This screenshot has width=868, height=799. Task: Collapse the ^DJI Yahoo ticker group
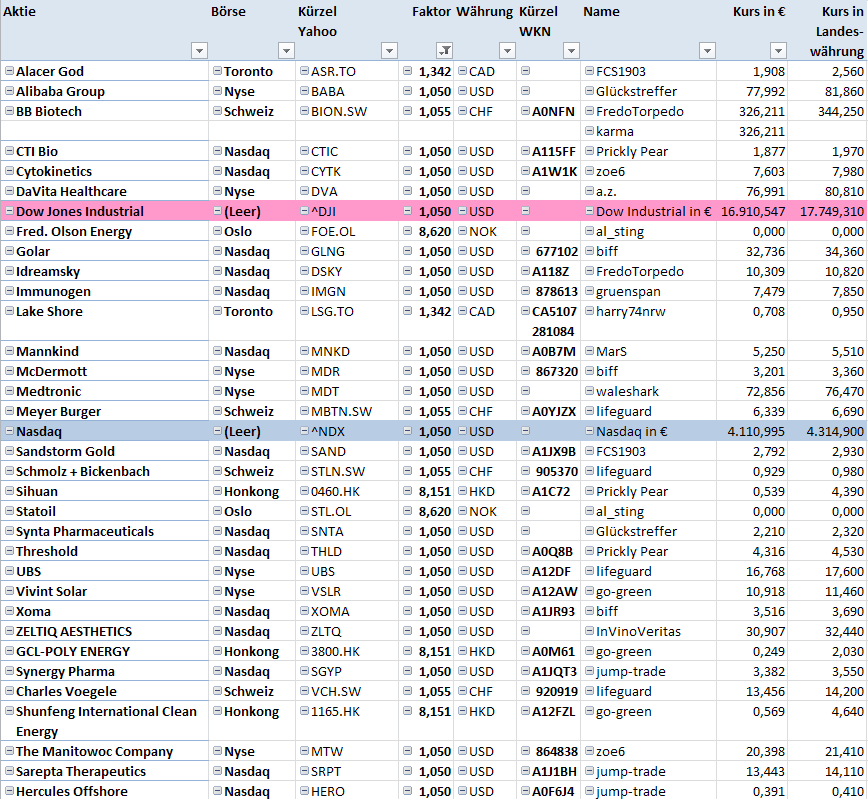[x=303, y=211]
